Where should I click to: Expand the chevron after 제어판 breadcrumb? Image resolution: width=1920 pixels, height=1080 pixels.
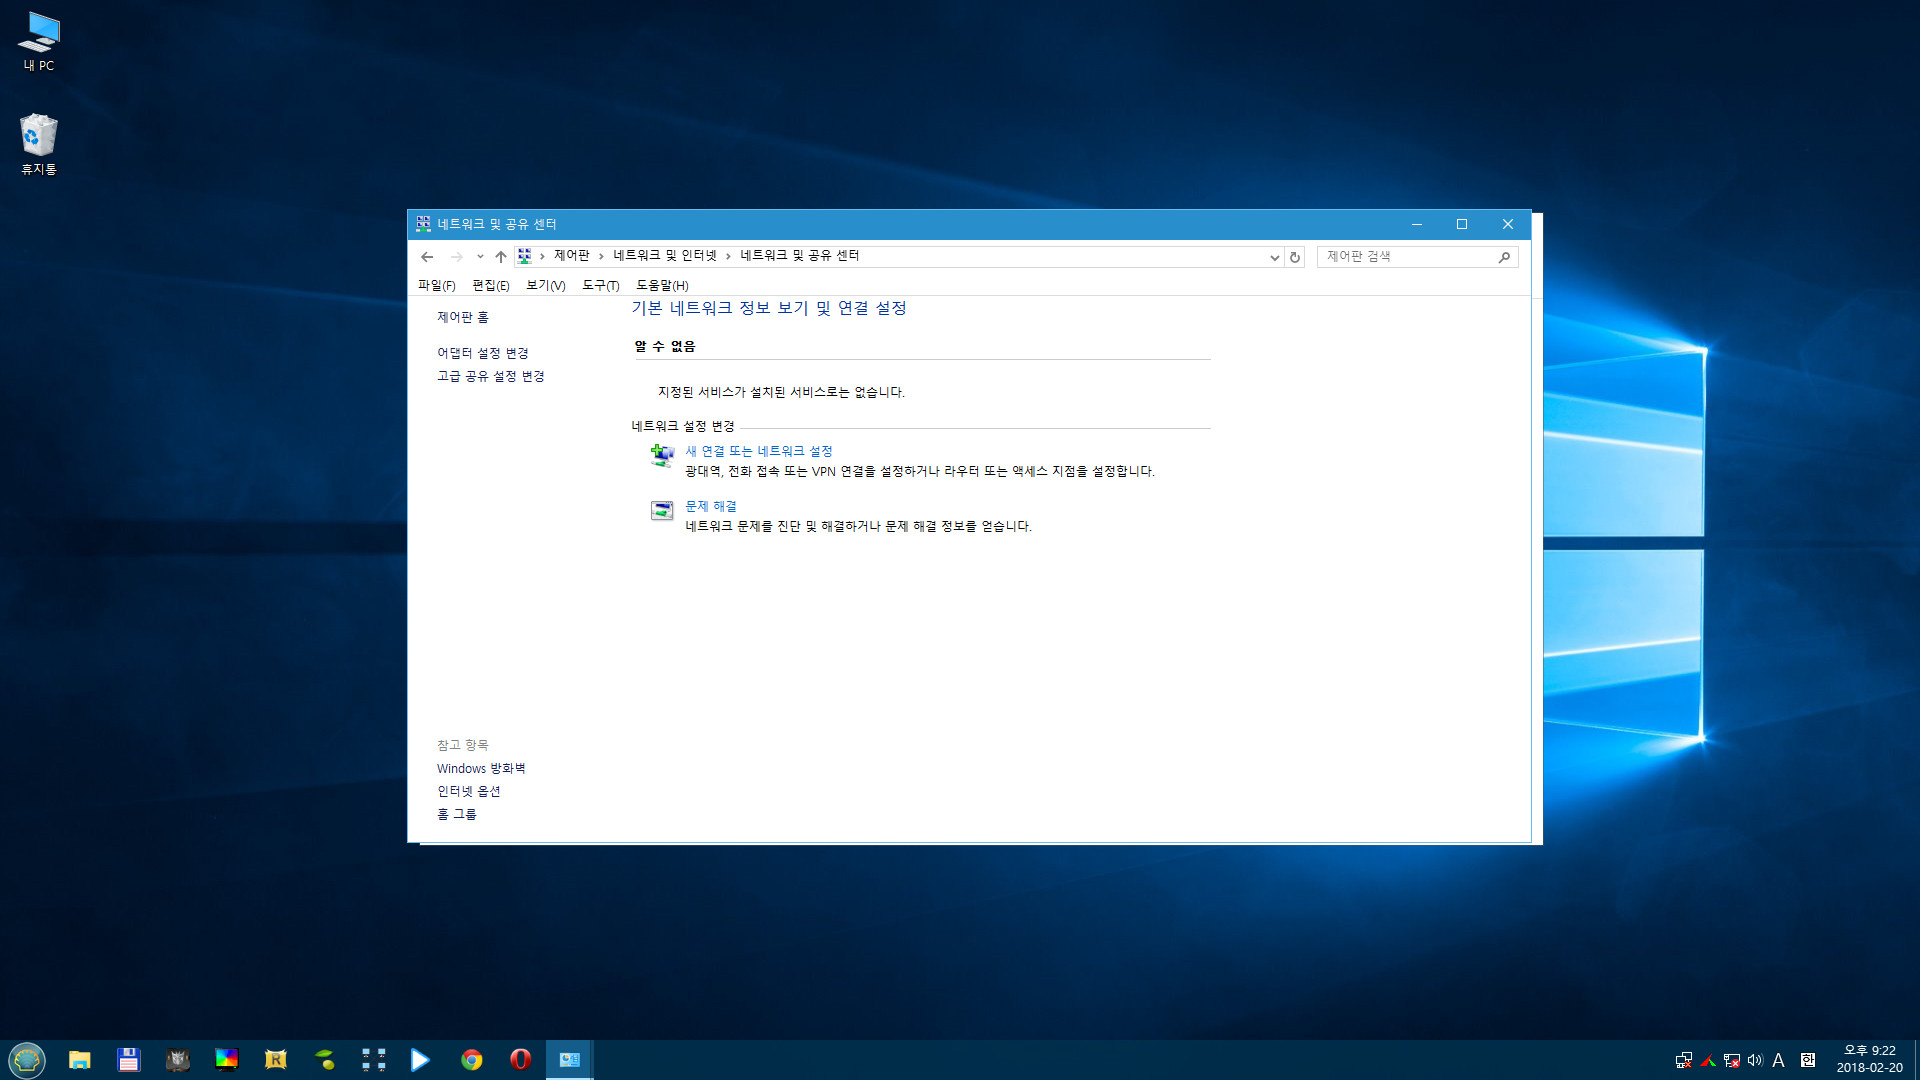coord(601,257)
